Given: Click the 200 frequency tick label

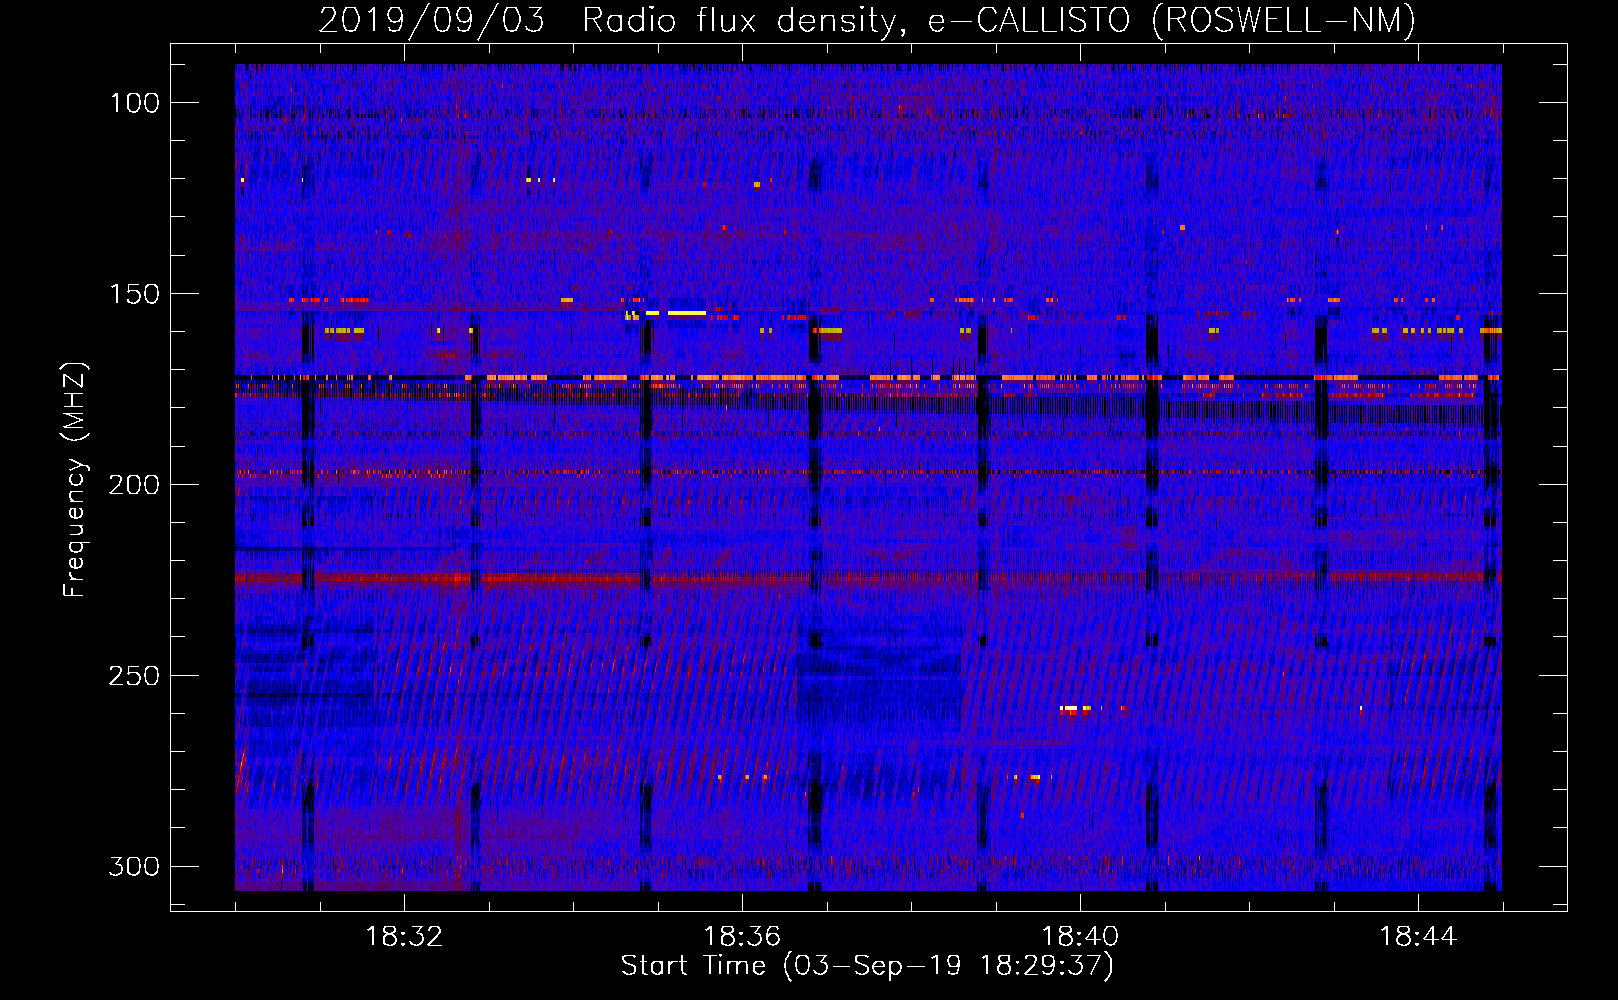Looking at the screenshot, I should (135, 485).
